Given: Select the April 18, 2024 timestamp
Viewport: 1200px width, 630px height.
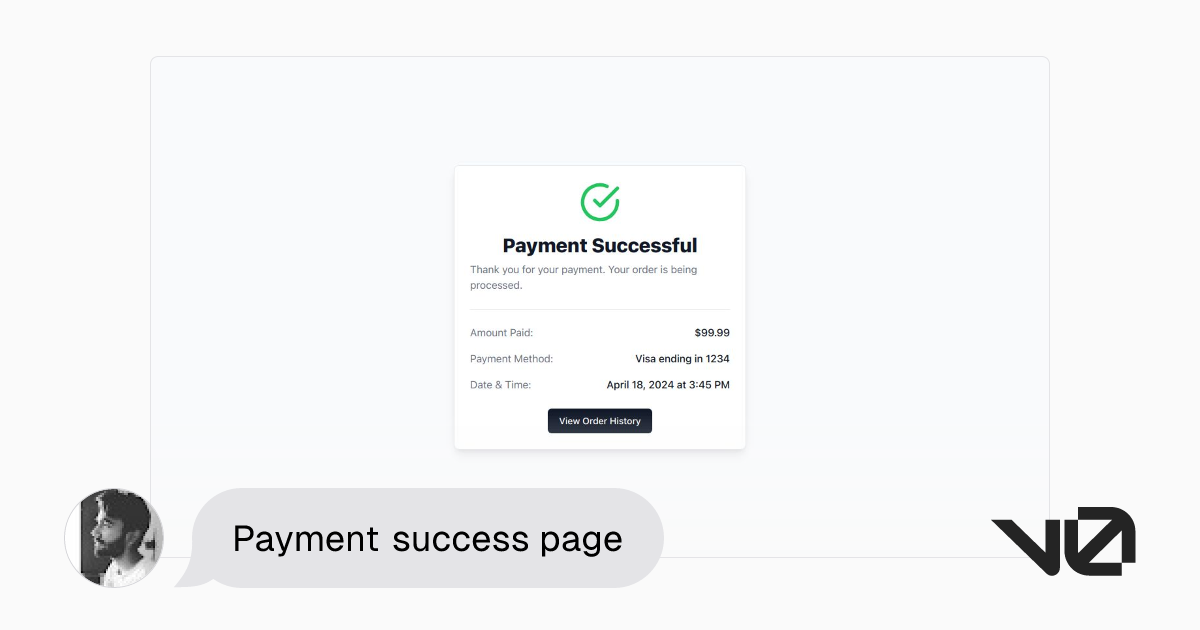Looking at the screenshot, I should [668, 384].
